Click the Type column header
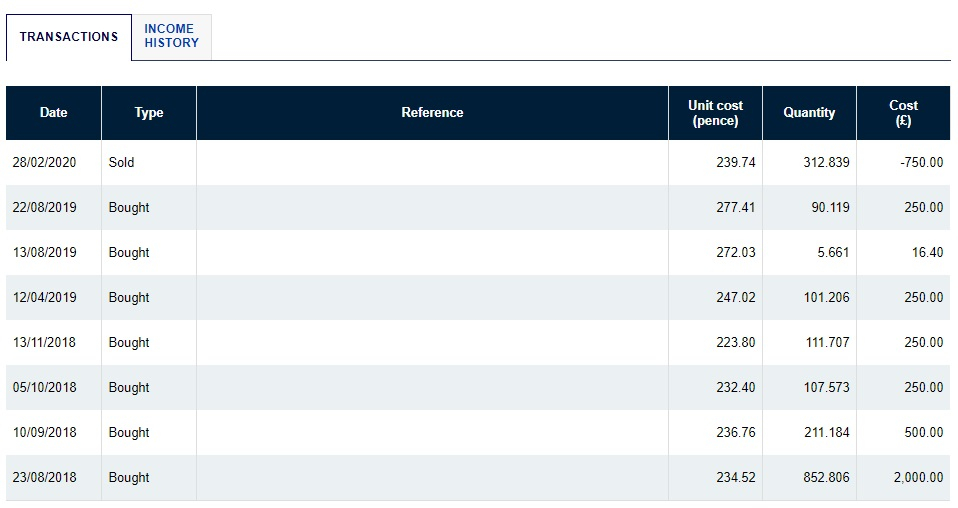 (x=149, y=113)
